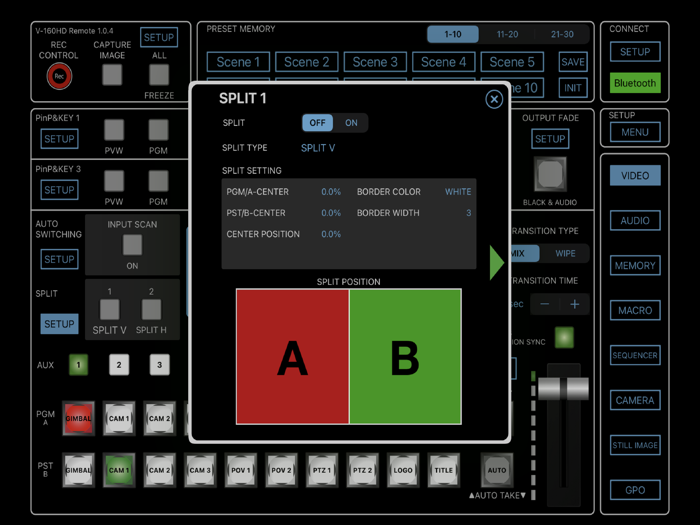The width and height of the screenshot is (700, 525).
Task: Toggle PinP&KEY 3 PVW button
Action: point(114,181)
